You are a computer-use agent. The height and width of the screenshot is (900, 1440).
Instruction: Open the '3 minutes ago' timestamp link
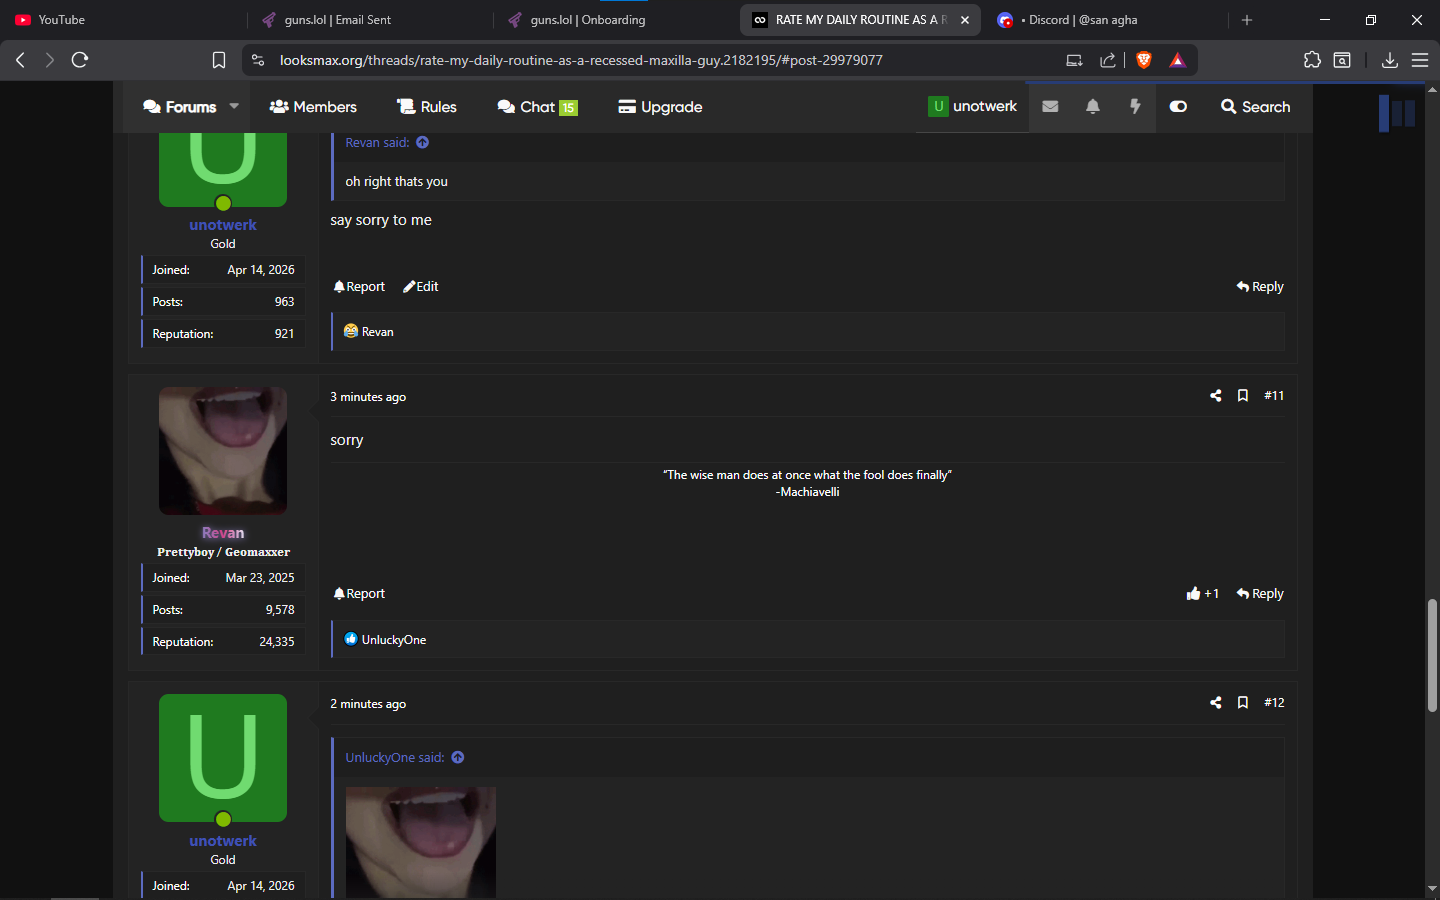[x=368, y=397]
